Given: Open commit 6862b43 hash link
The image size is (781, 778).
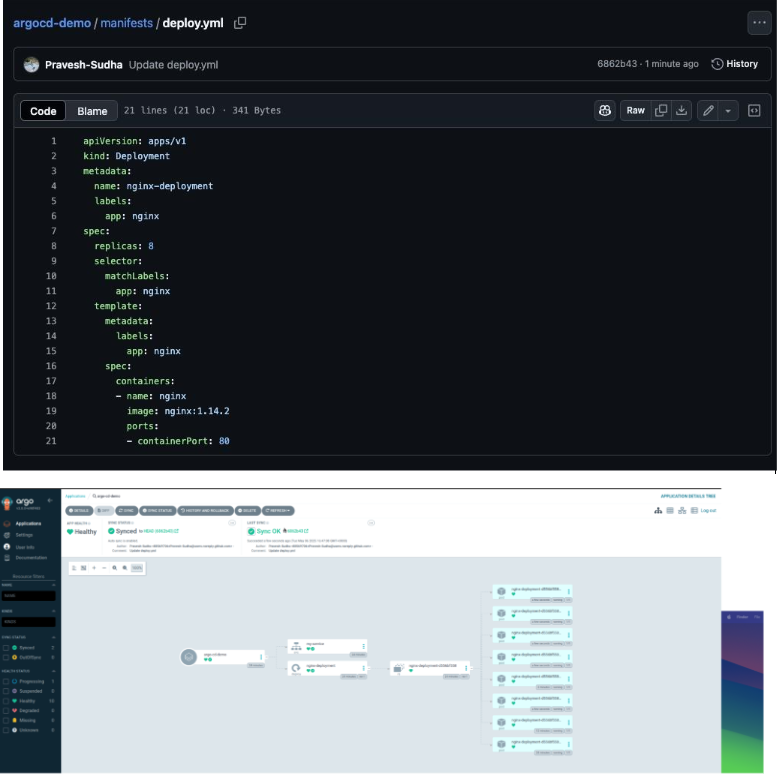Looking at the screenshot, I should [617, 64].
